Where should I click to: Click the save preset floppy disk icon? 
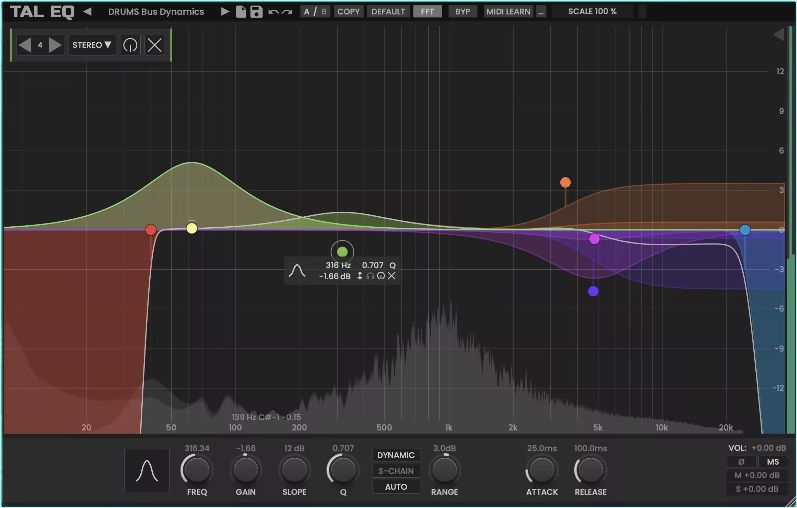coord(256,12)
